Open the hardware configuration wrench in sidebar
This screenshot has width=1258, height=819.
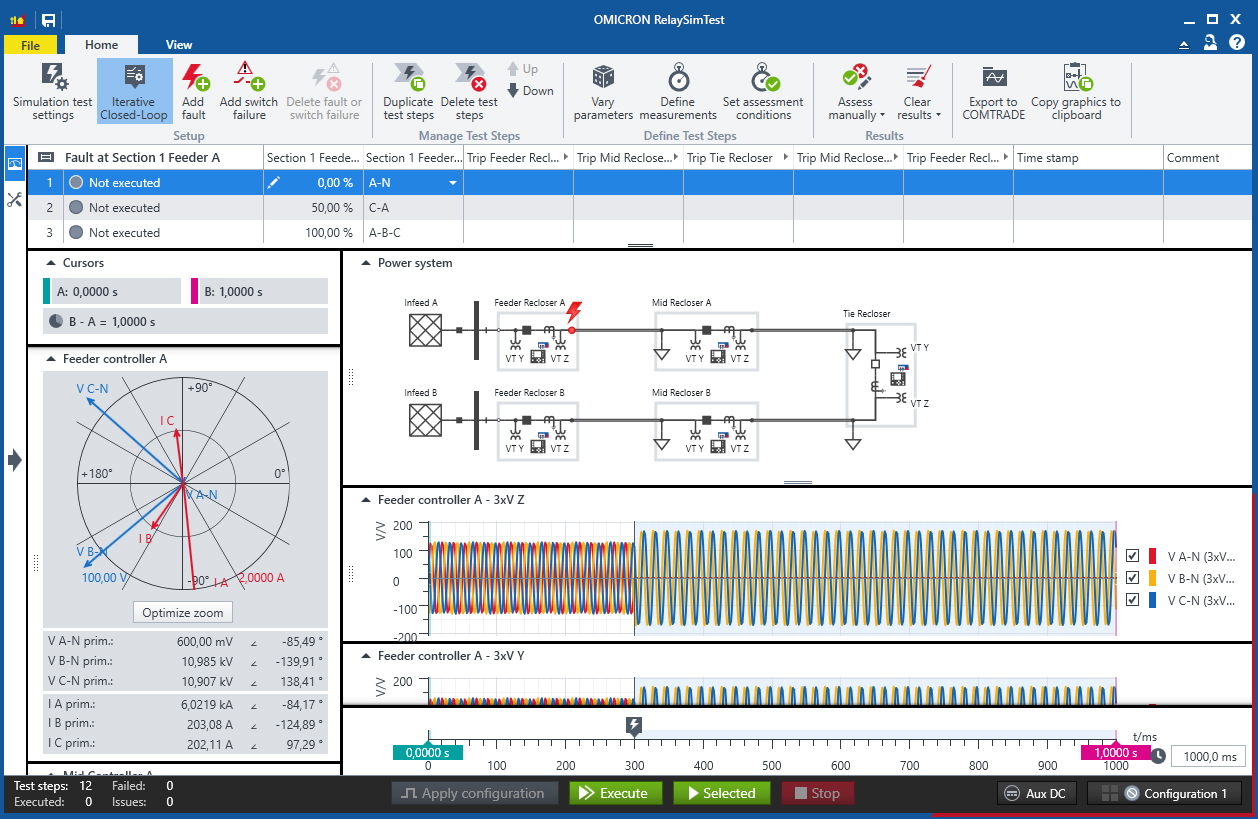[14, 199]
